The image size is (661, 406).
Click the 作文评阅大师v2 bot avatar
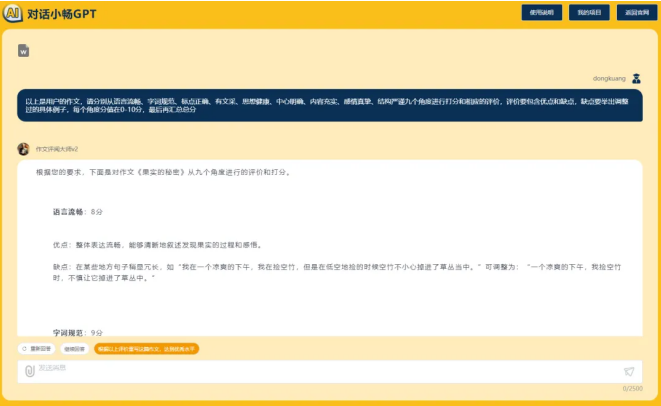pos(23,149)
